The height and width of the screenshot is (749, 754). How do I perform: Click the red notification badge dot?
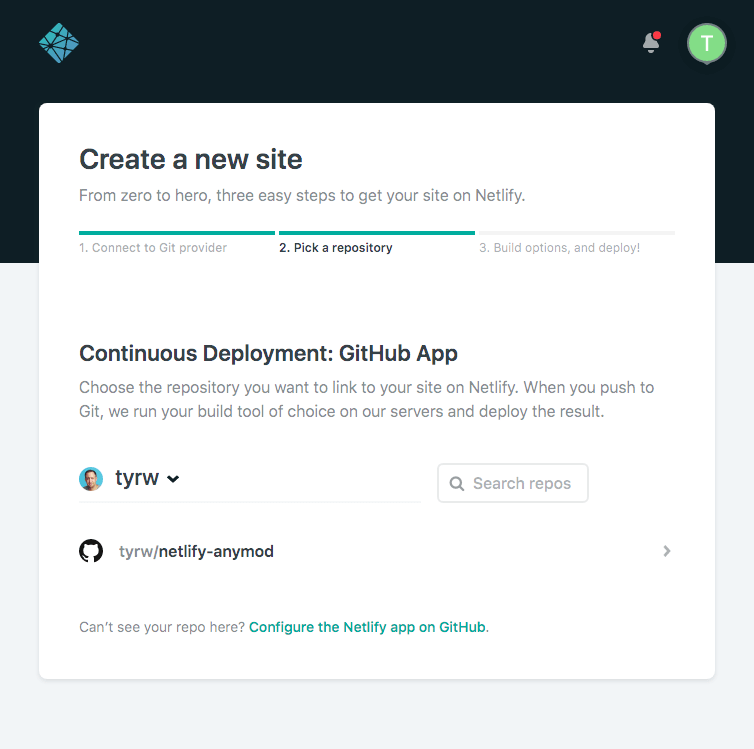657,35
